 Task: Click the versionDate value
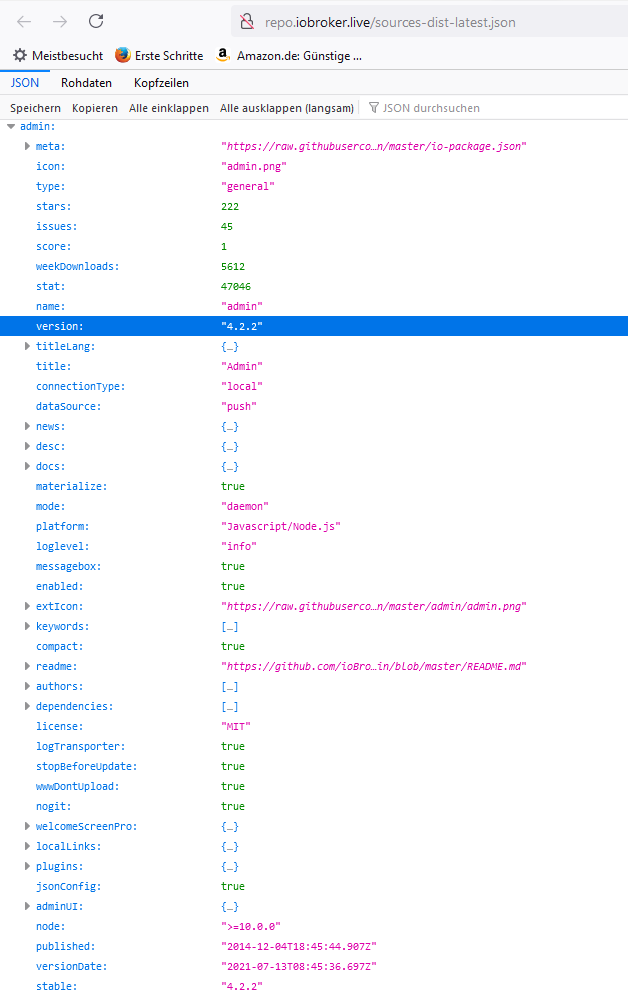point(299,966)
